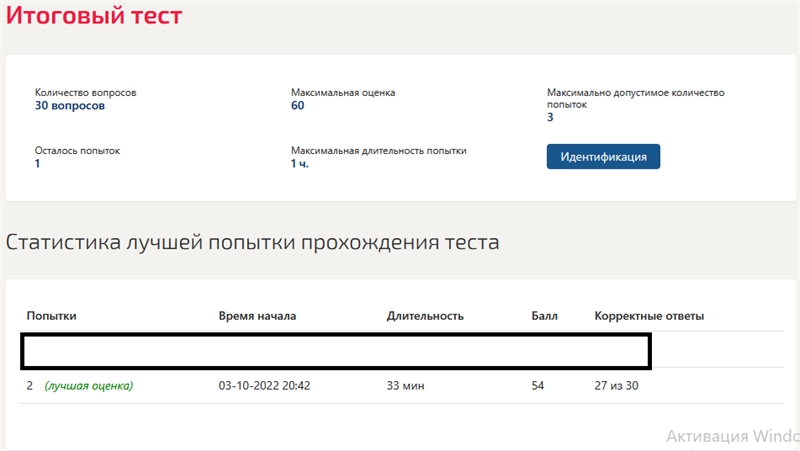Click the Длительность column header
Image resolution: width=800 pixels, height=451 pixels.
coord(425,316)
